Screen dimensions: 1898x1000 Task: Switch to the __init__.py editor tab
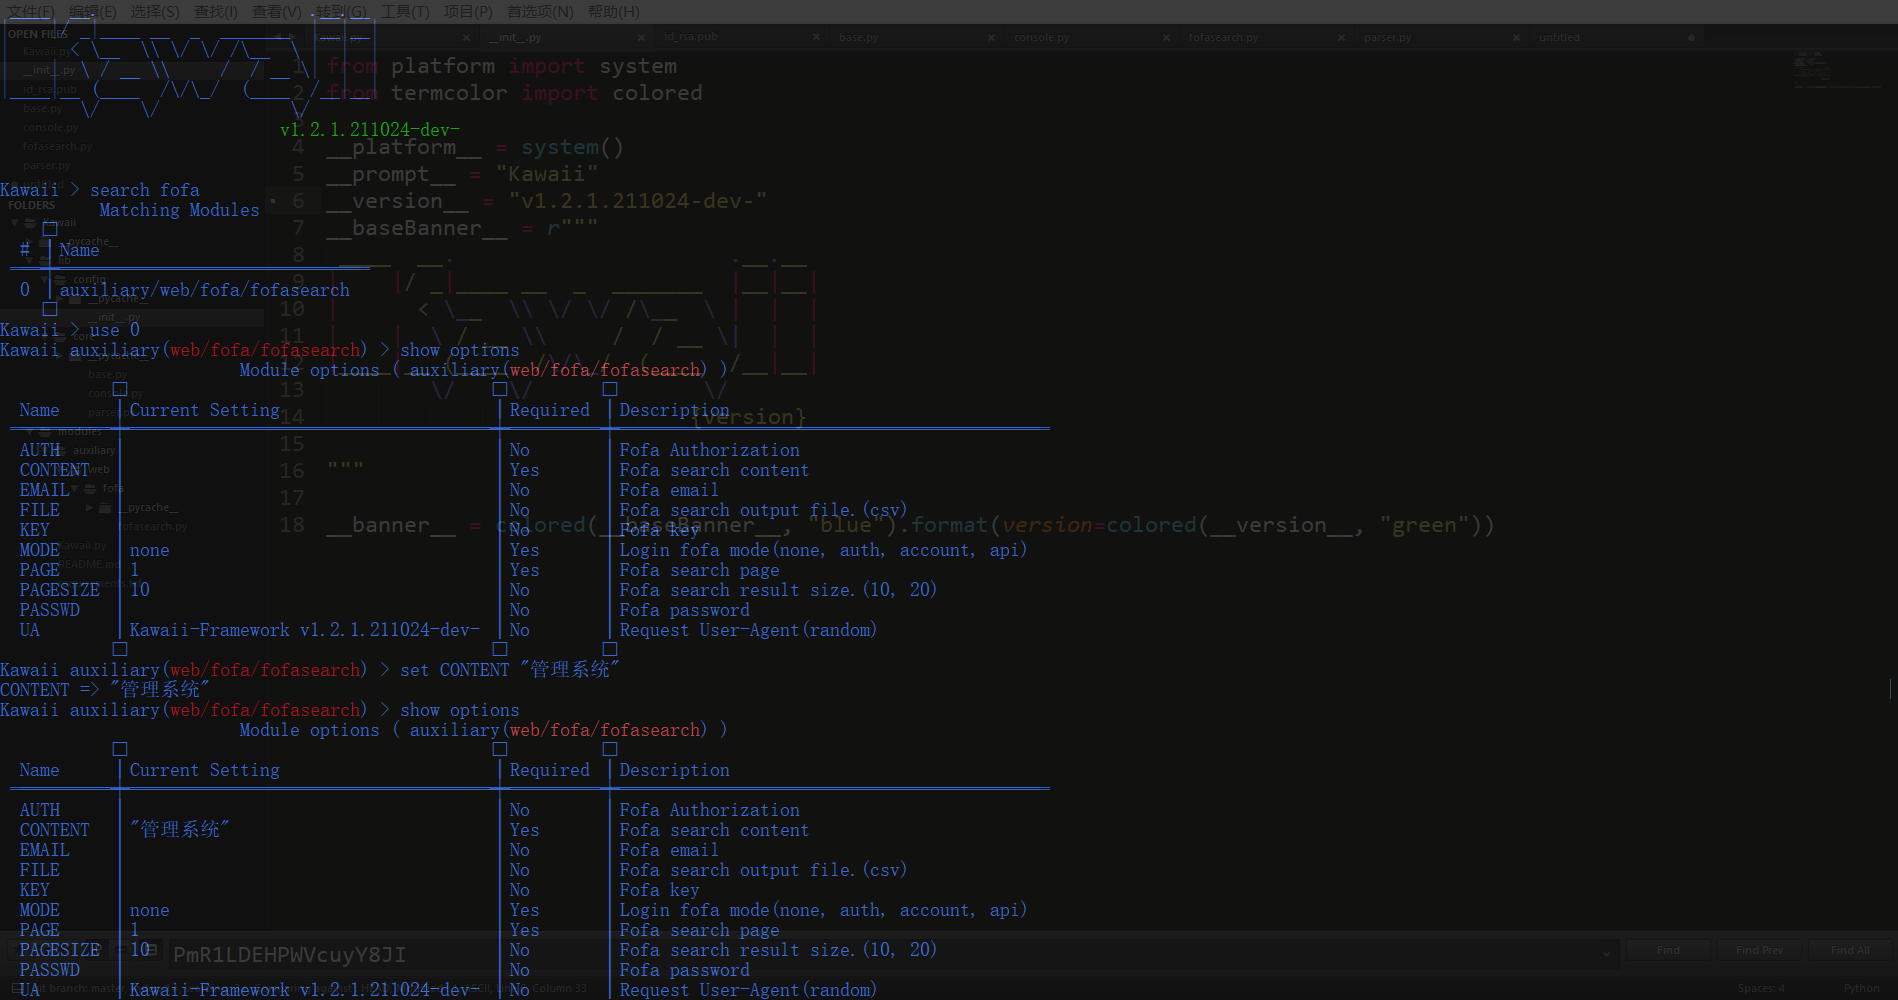tap(565, 37)
